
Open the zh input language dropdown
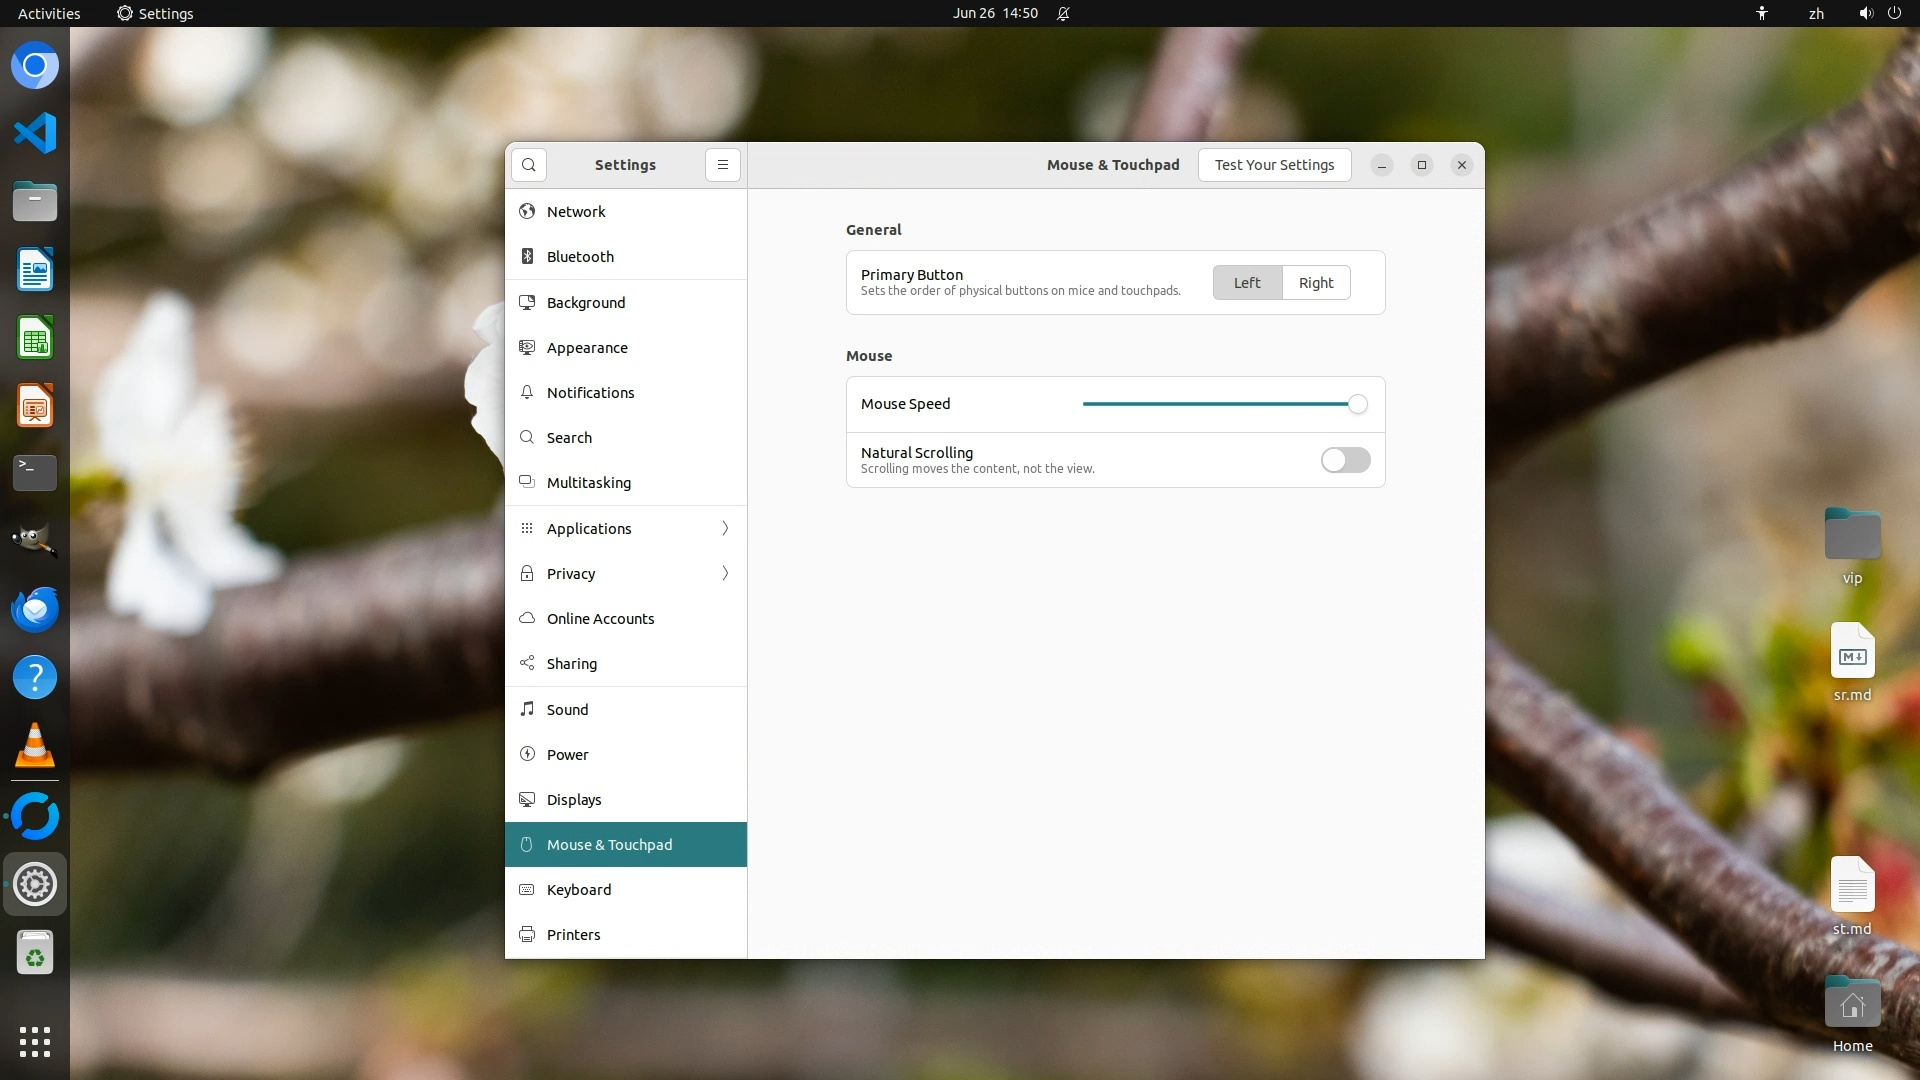tap(1816, 14)
